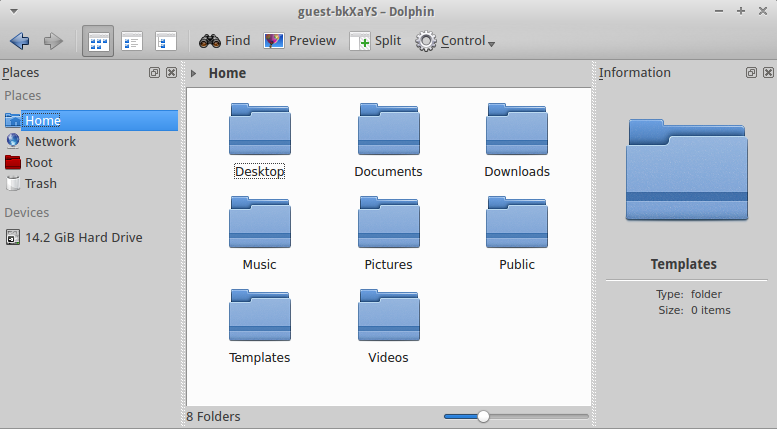
Task: Click the Downloads folder label
Action: [517, 171]
